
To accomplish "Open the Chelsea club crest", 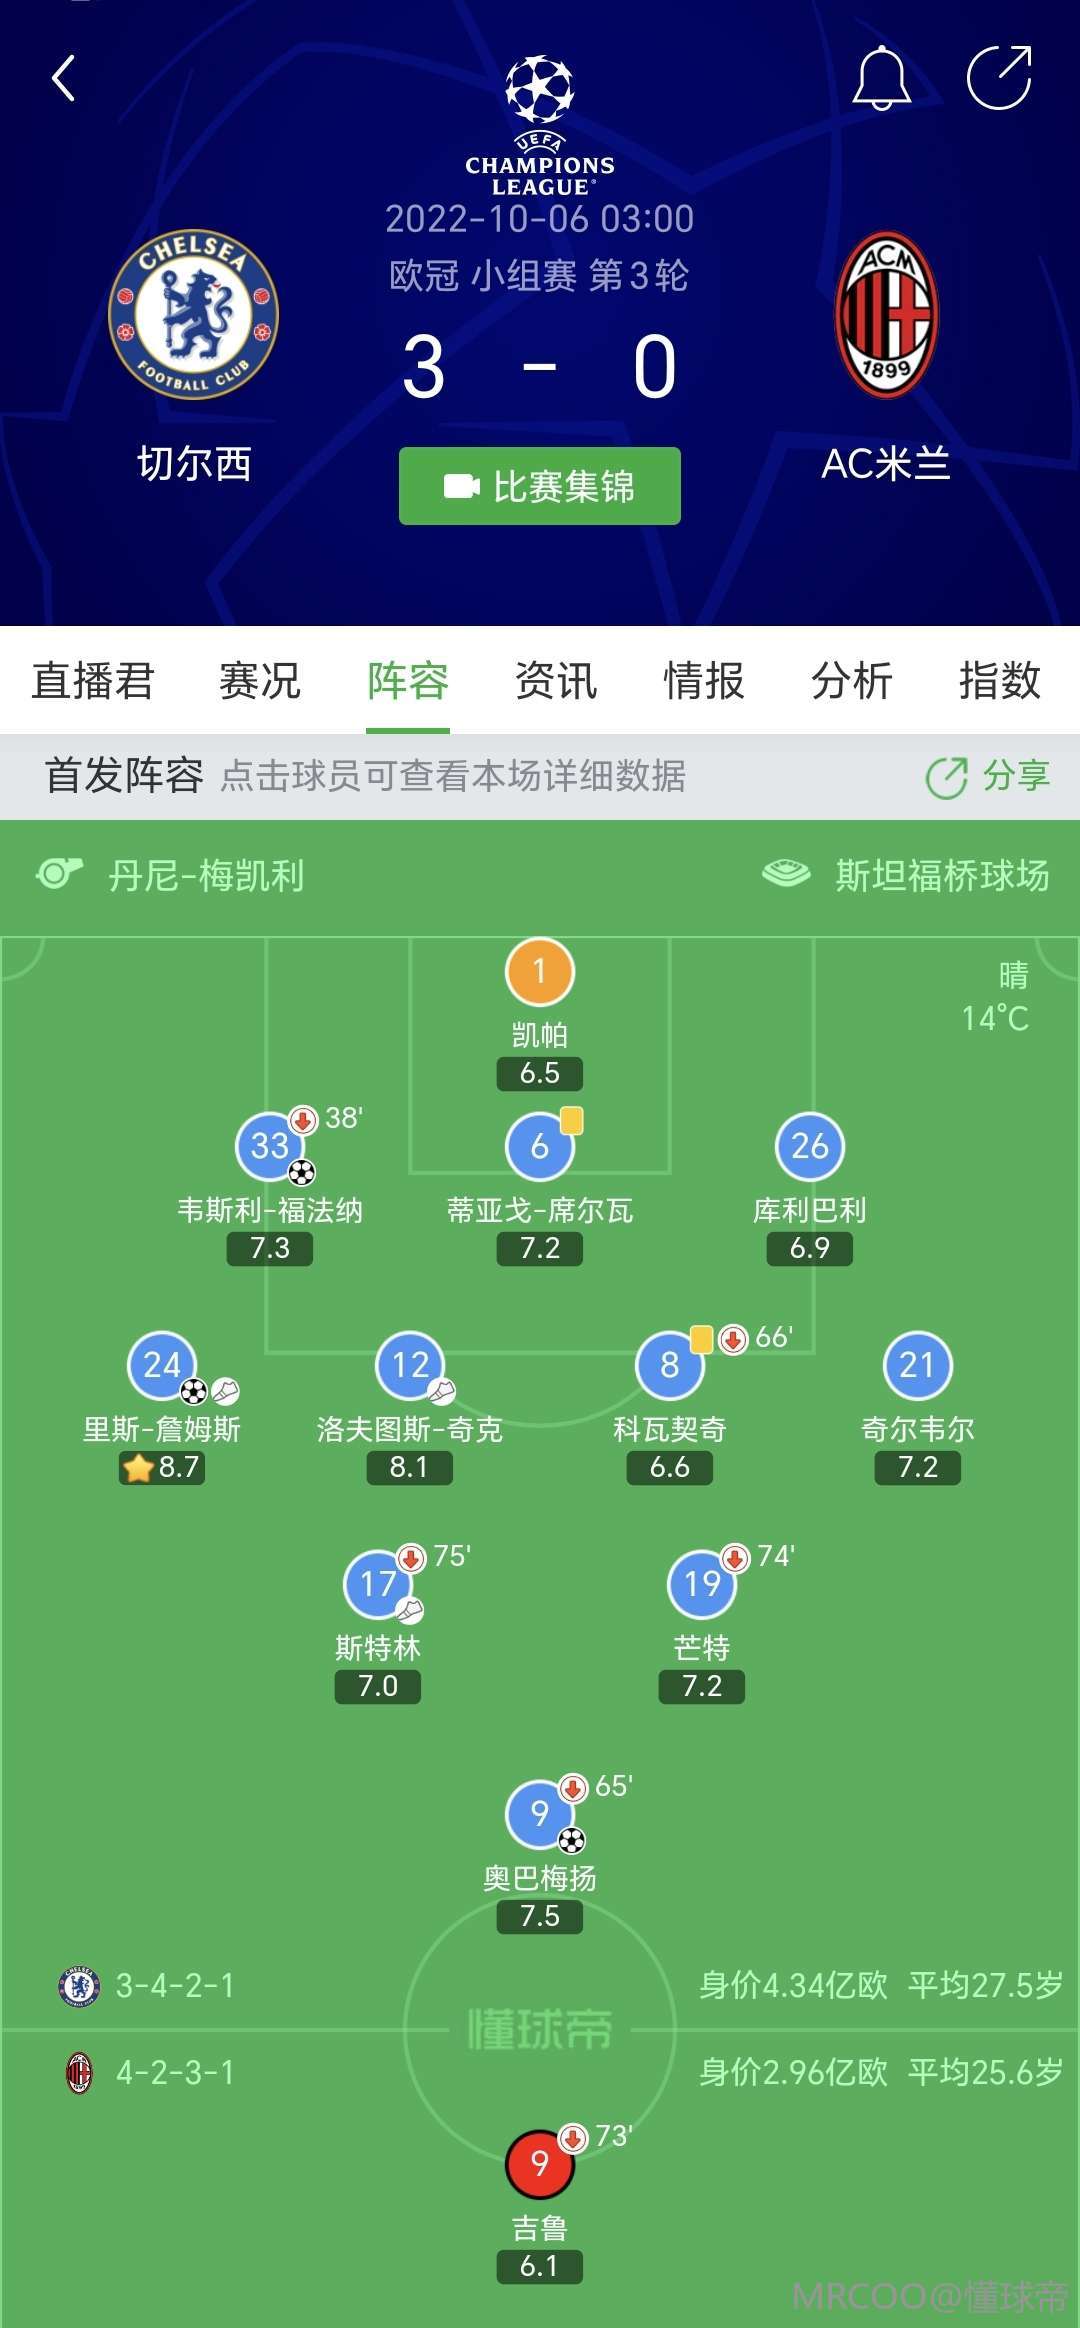I will pos(193,315).
